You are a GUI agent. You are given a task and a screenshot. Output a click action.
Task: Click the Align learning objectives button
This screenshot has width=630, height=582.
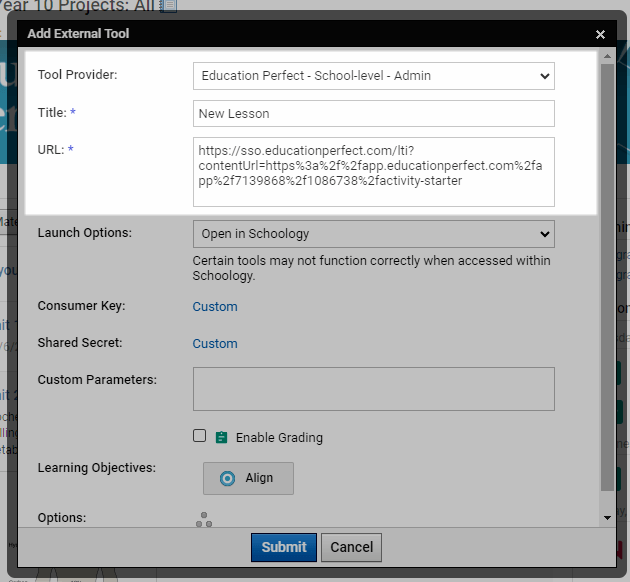(248, 478)
